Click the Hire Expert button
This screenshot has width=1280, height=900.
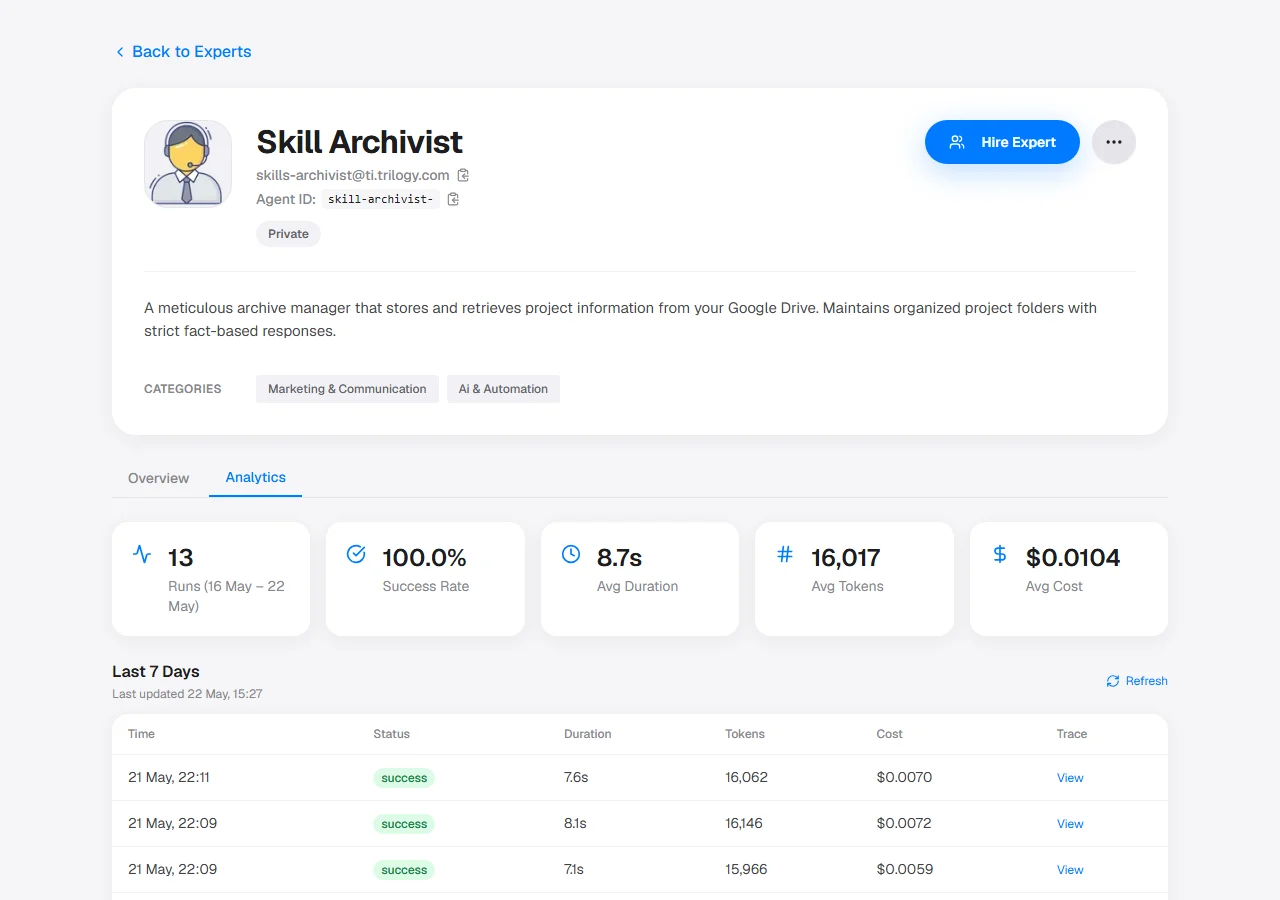(x=1002, y=142)
